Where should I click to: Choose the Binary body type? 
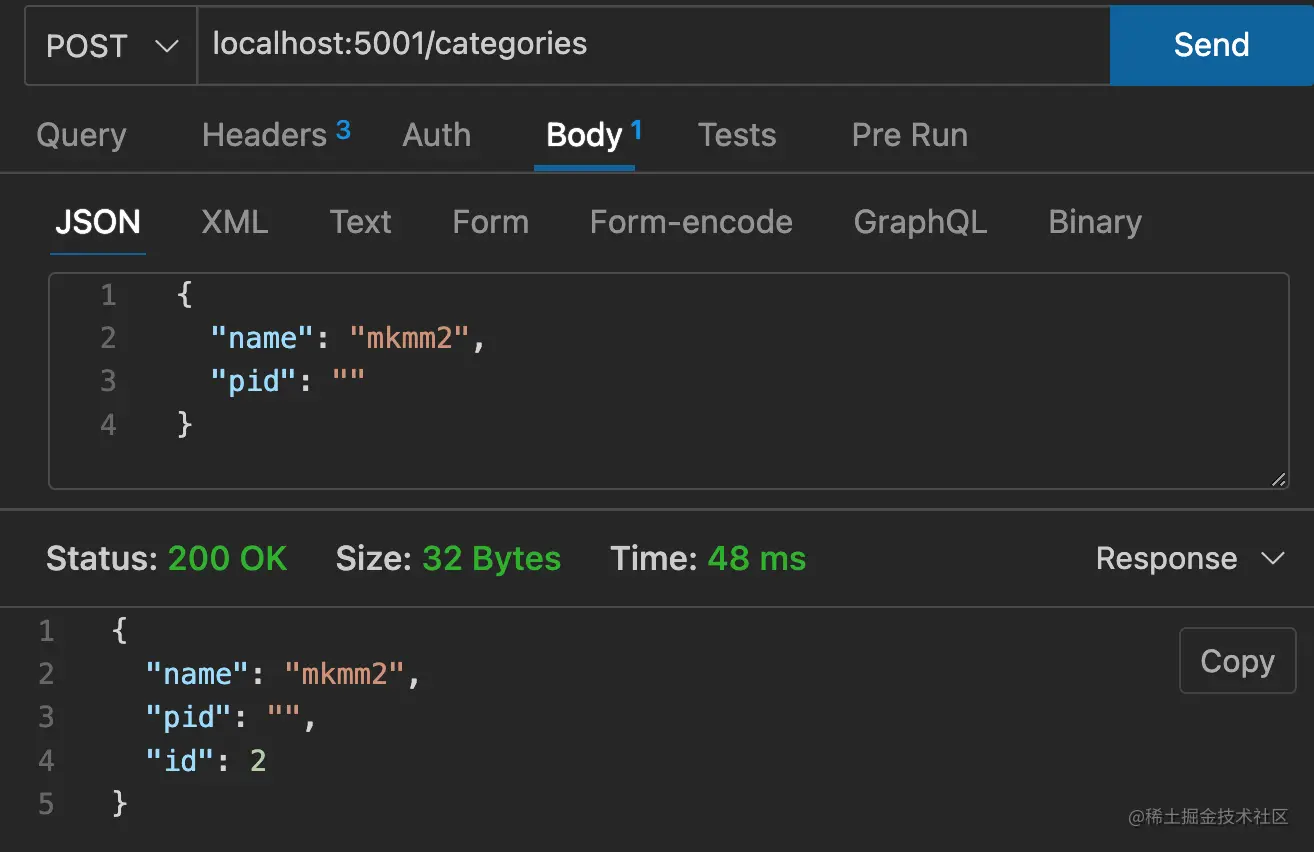click(1094, 222)
